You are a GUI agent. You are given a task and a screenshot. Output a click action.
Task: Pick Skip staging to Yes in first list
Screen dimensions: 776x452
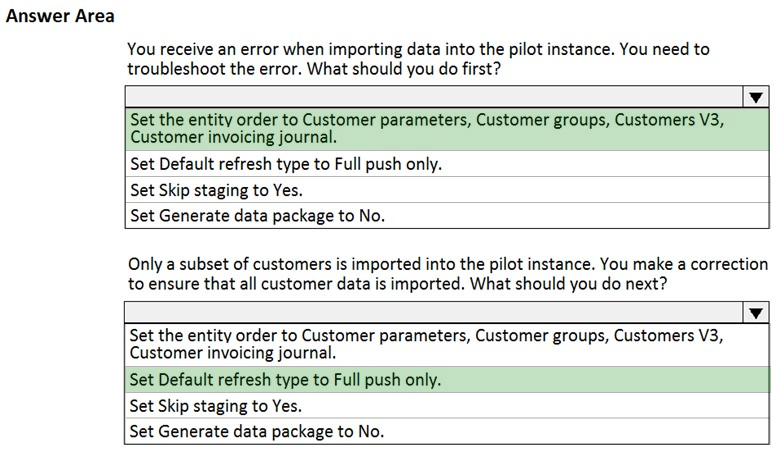447,190
